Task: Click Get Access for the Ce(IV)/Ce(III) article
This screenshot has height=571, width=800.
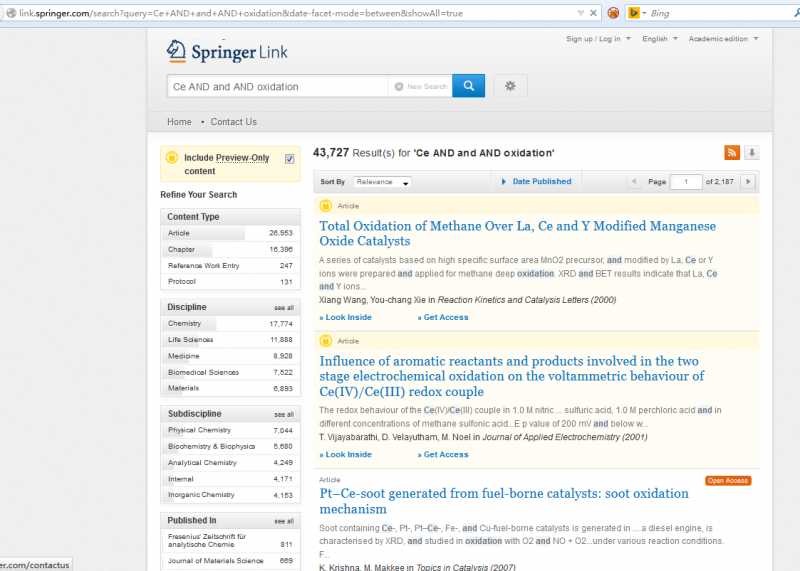Action: pyautogui.click(x=443, y=454)
